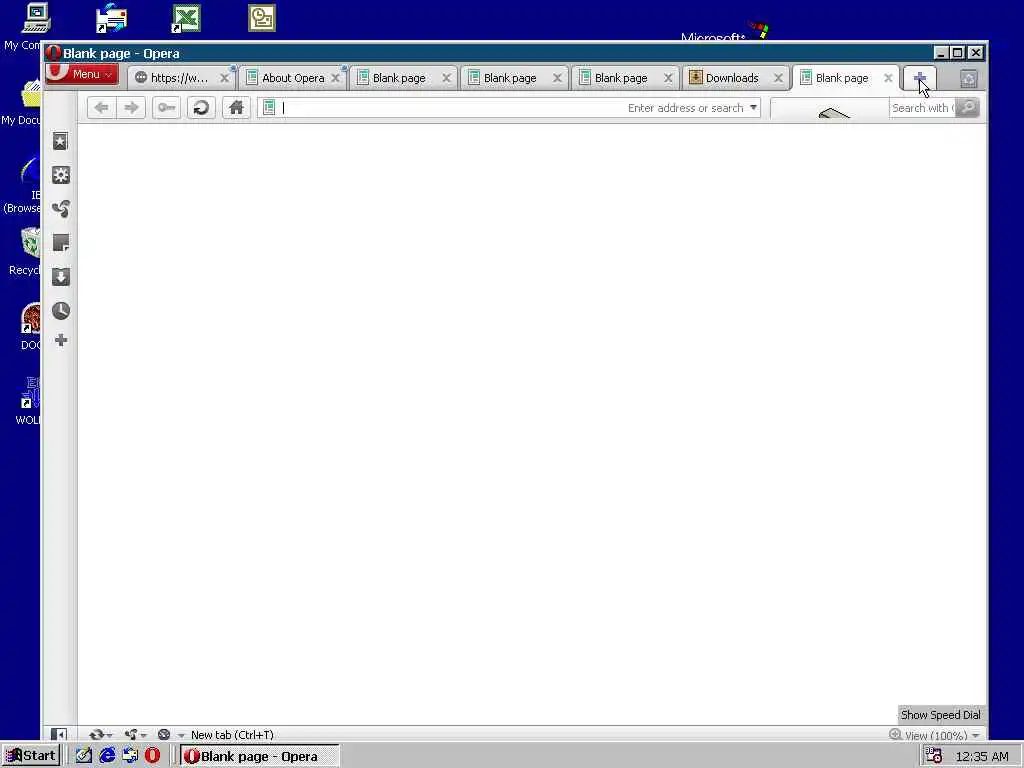Add a new tab with the plus button

pos(920,78)
